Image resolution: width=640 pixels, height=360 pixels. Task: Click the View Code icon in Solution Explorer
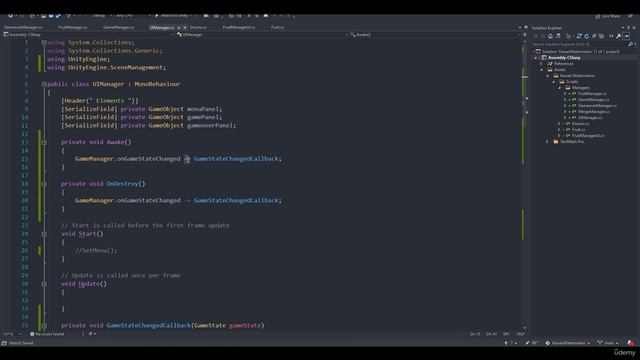click(611, 36)
